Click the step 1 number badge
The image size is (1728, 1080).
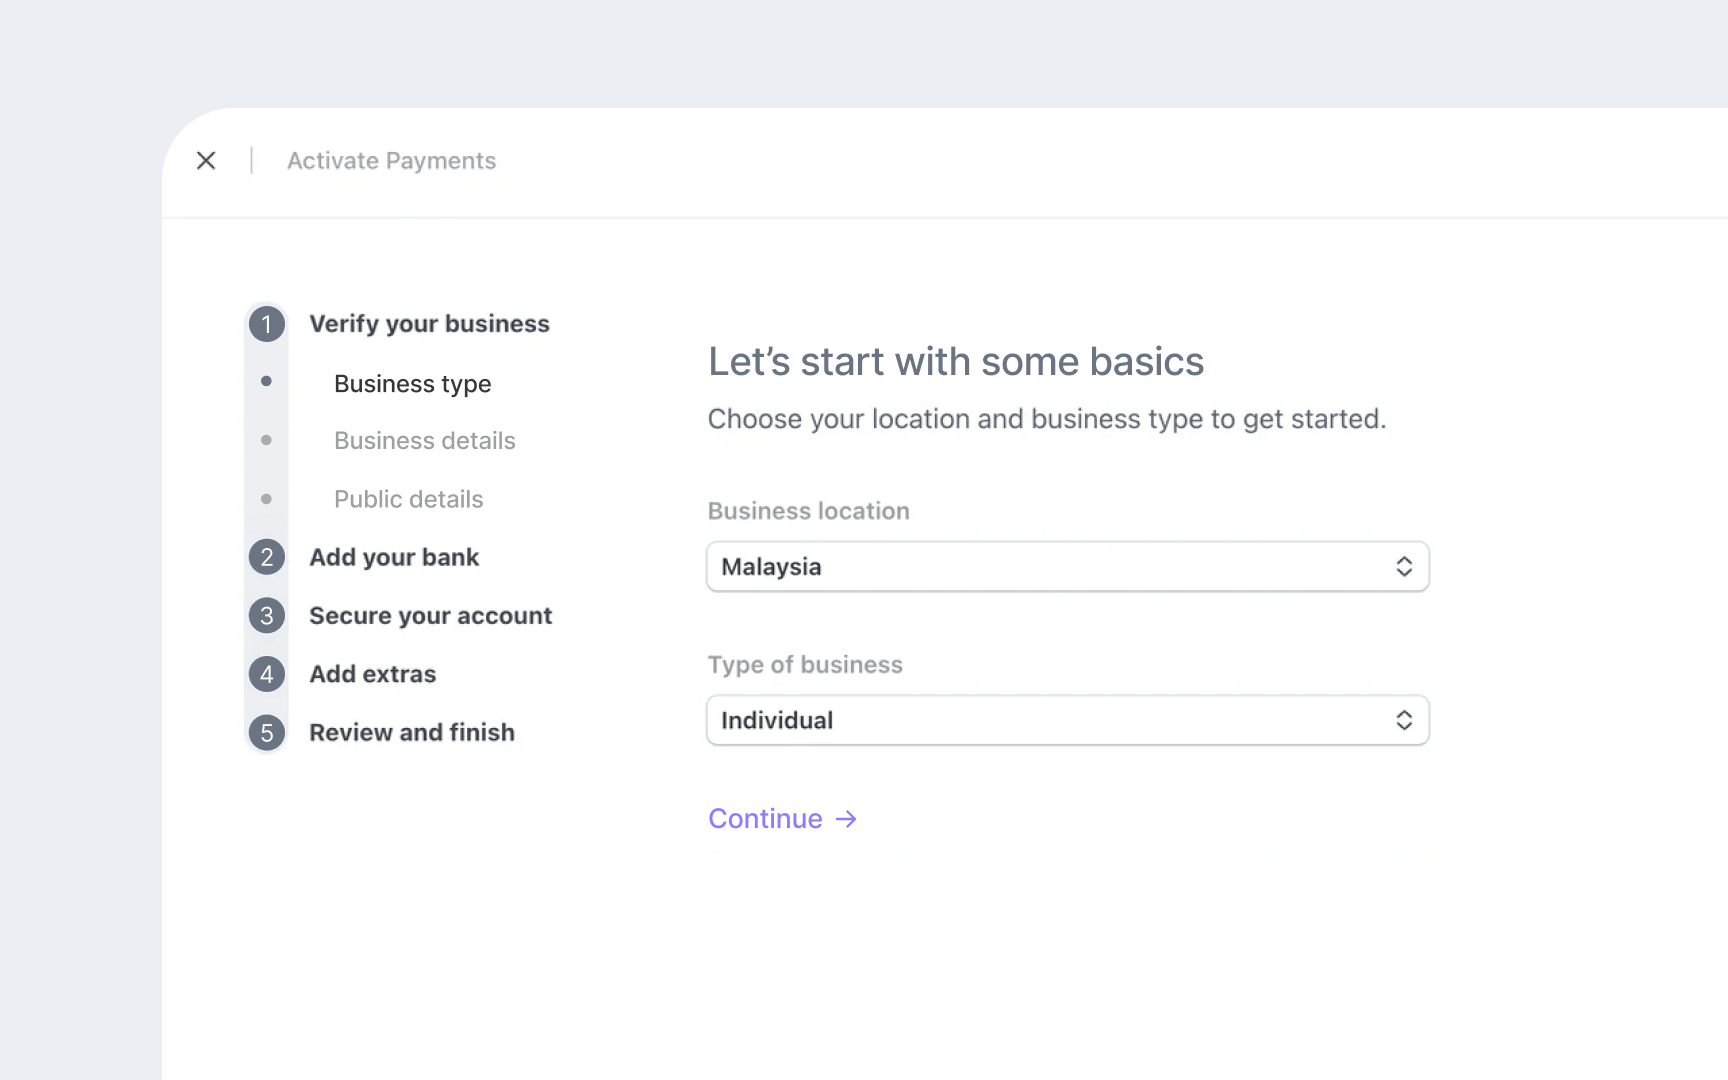[267, 324]
